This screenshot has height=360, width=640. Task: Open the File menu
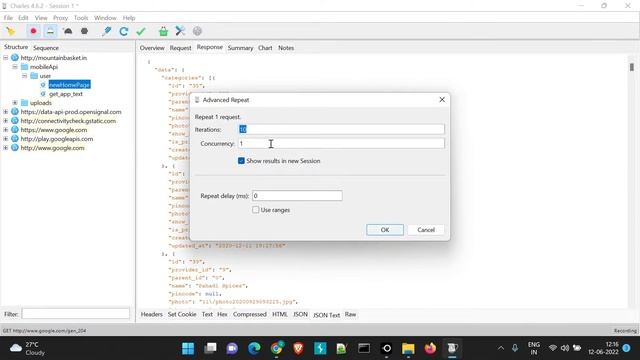(x=8, y=18)
